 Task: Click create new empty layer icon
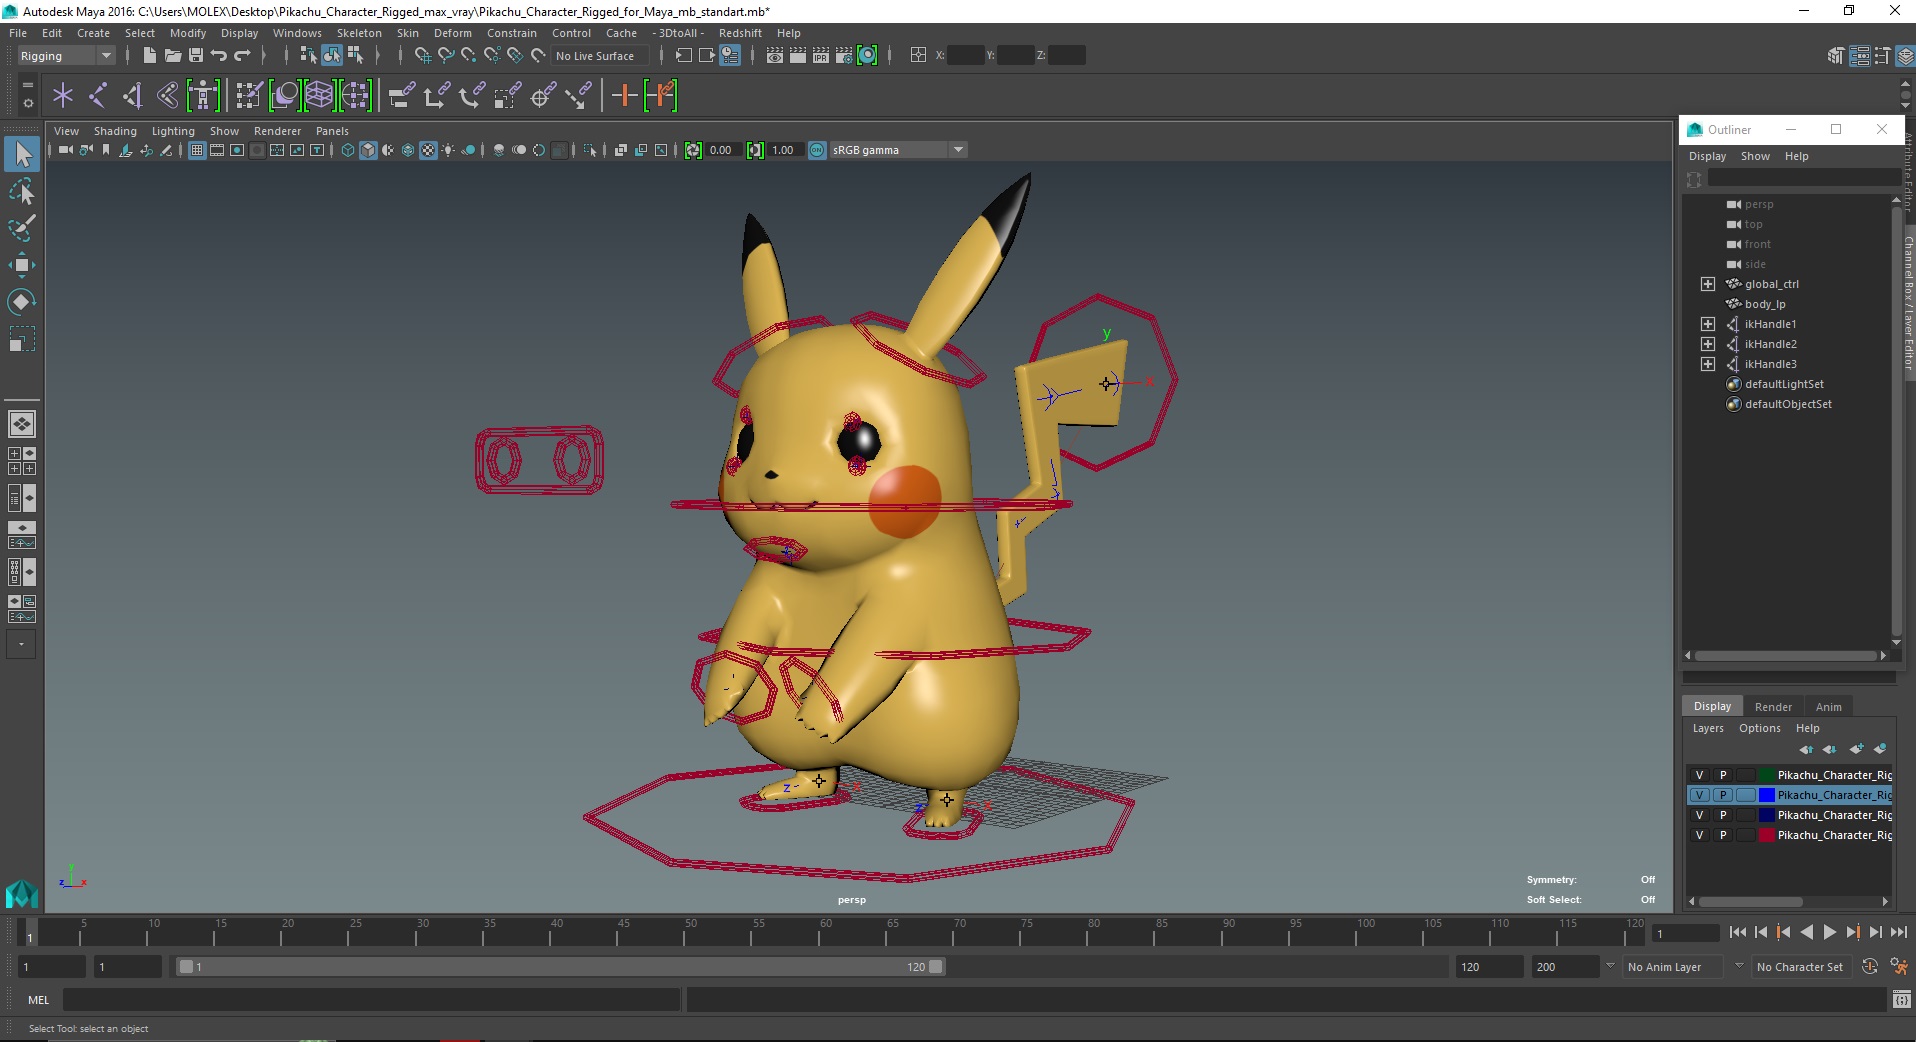coord(1856,749)
